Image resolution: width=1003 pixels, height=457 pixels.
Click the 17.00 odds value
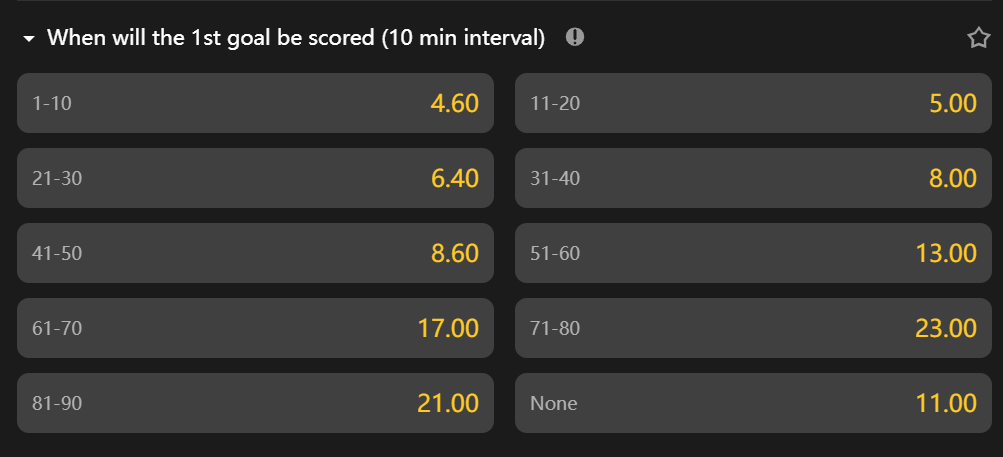[448, 328]
